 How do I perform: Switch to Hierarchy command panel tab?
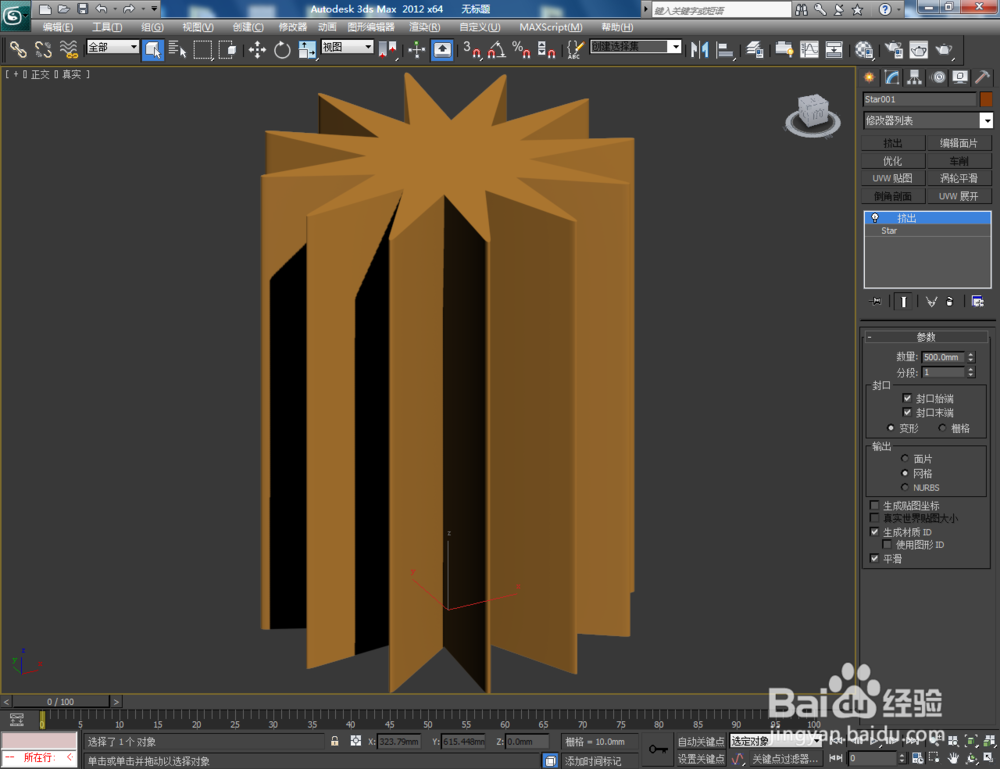coord(915,78)
